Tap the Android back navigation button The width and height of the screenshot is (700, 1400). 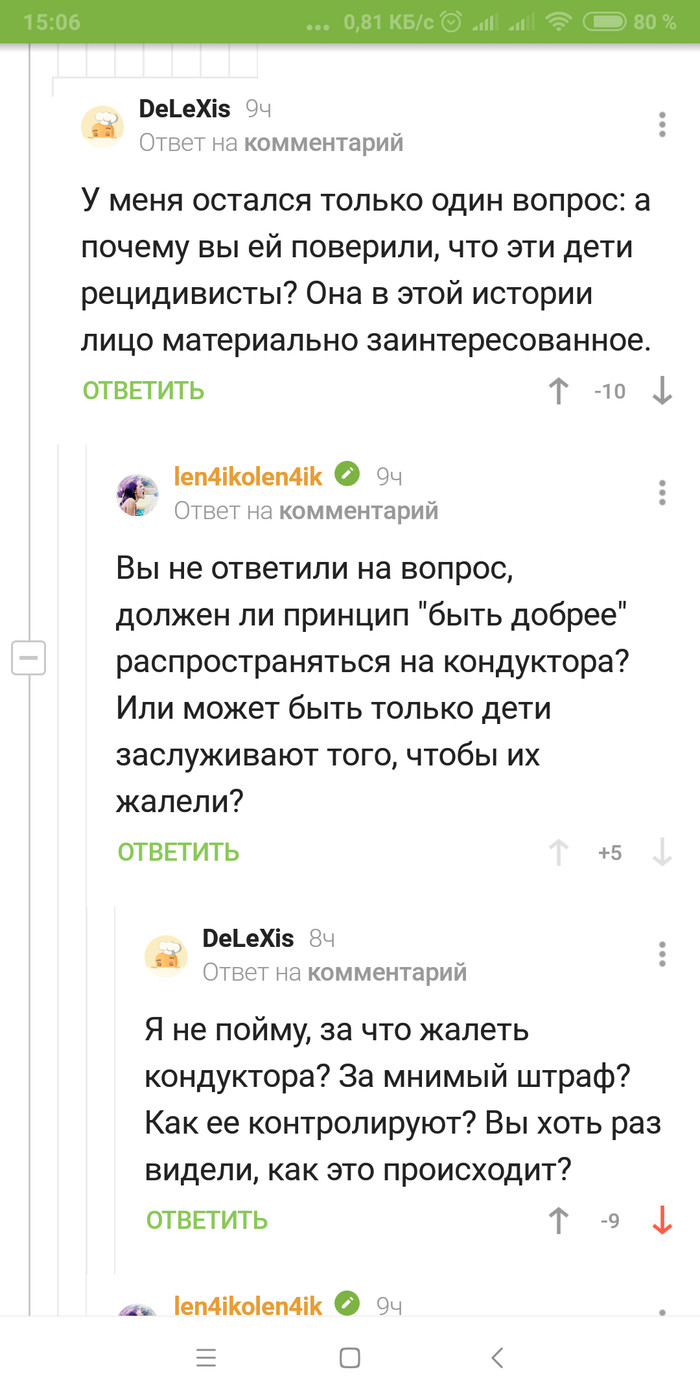coord(497,1357)
